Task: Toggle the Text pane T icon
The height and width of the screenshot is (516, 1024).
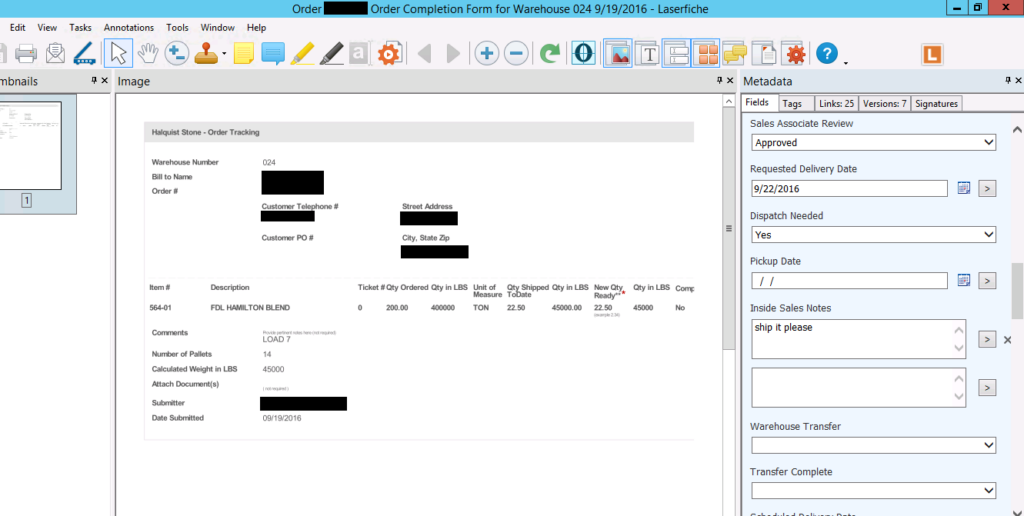Action: pyautogui.click(x=648, y=54)
